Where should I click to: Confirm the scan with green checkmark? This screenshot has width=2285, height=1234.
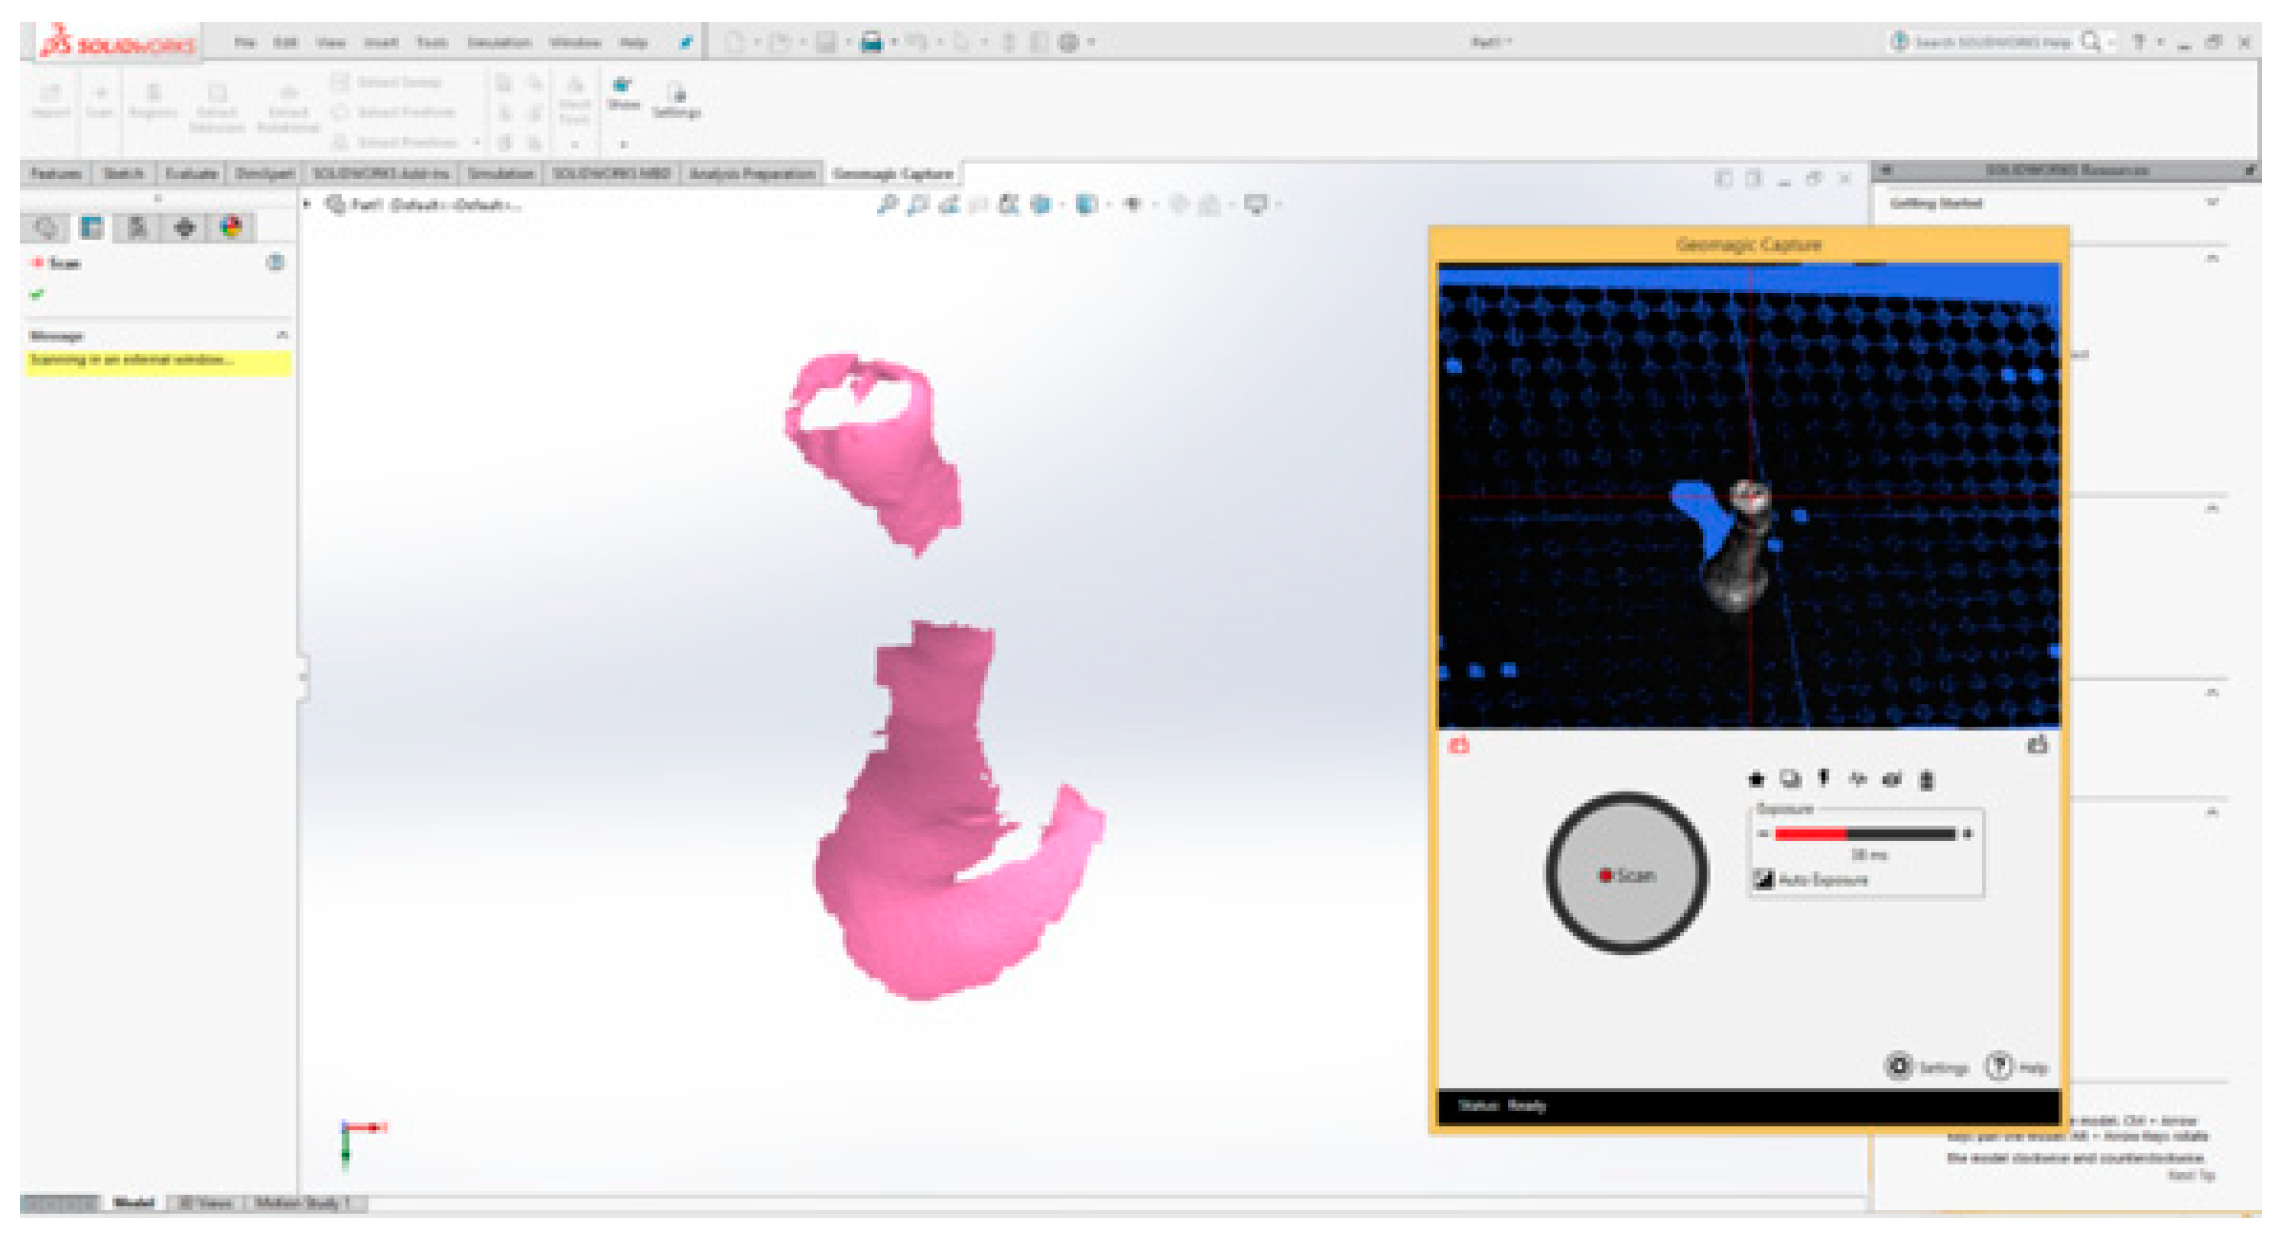tap(38, 294)
